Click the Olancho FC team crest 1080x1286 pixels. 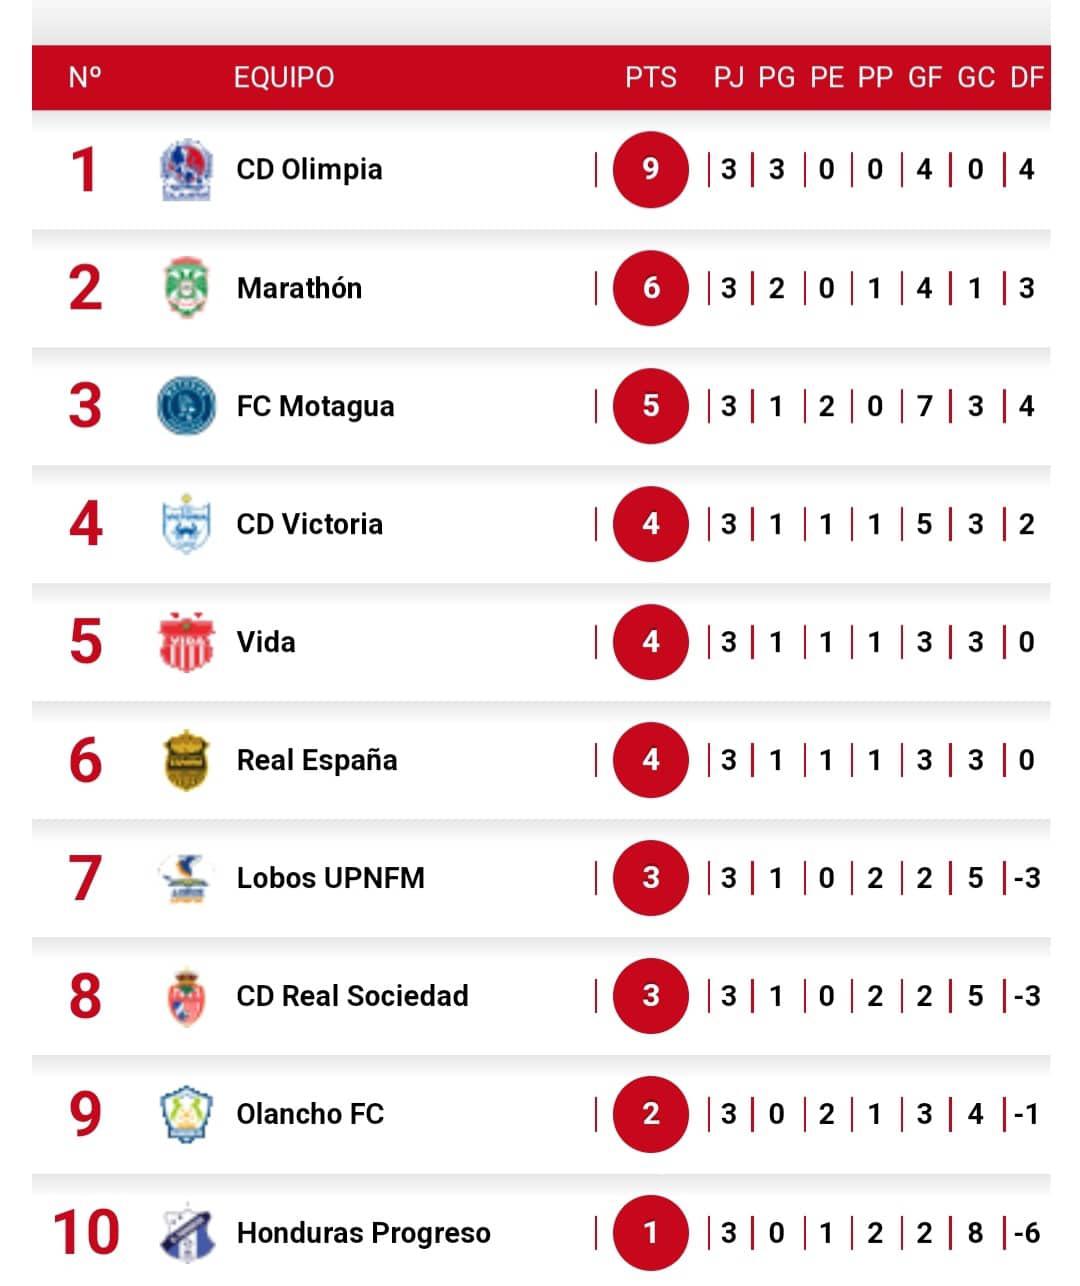point(186,1114)
